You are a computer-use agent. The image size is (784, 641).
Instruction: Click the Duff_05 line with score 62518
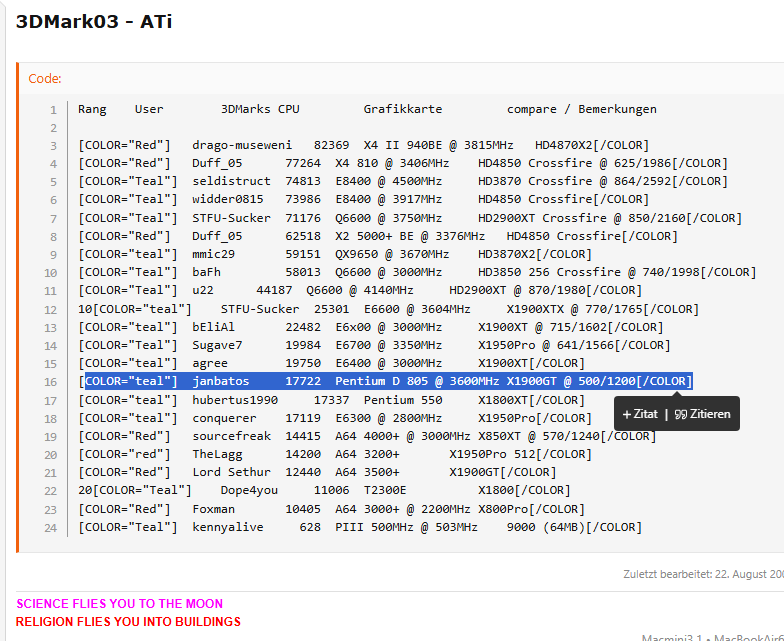point(378,236)
